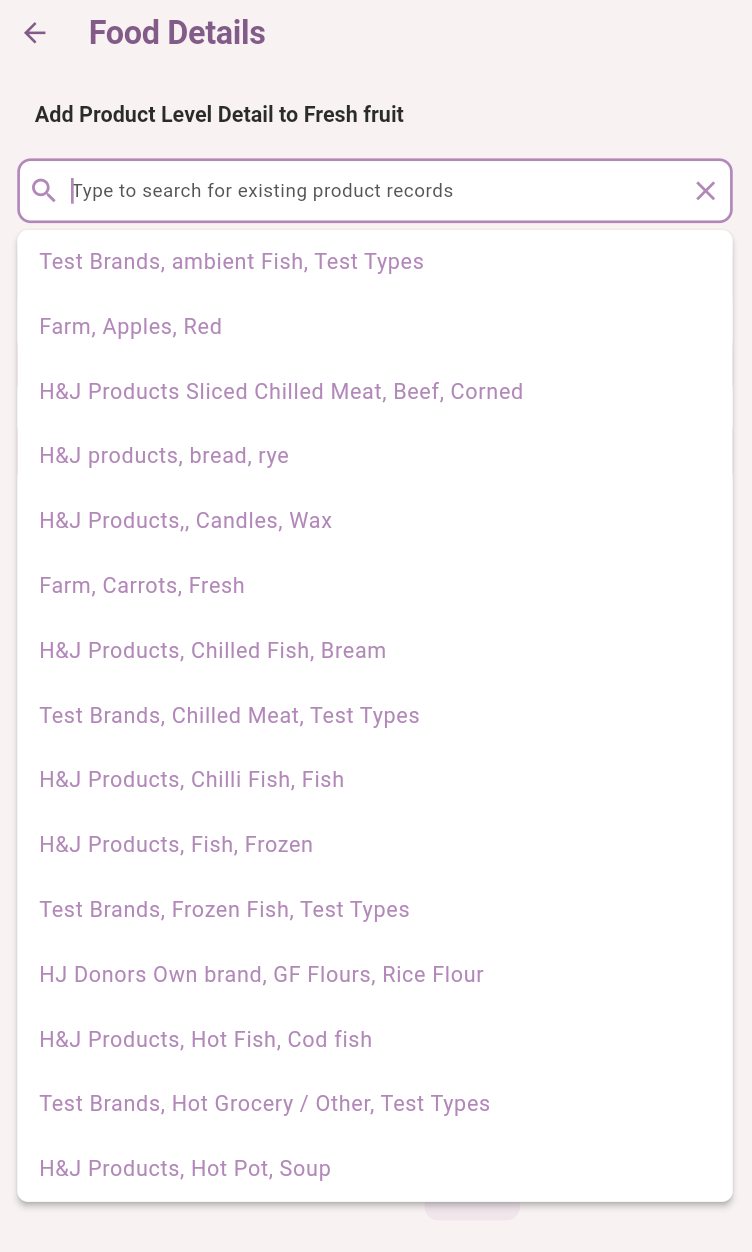752x1252 pixels.
Task: Select "H&J products, bread, rye" entry
Action: pos(164,456)
